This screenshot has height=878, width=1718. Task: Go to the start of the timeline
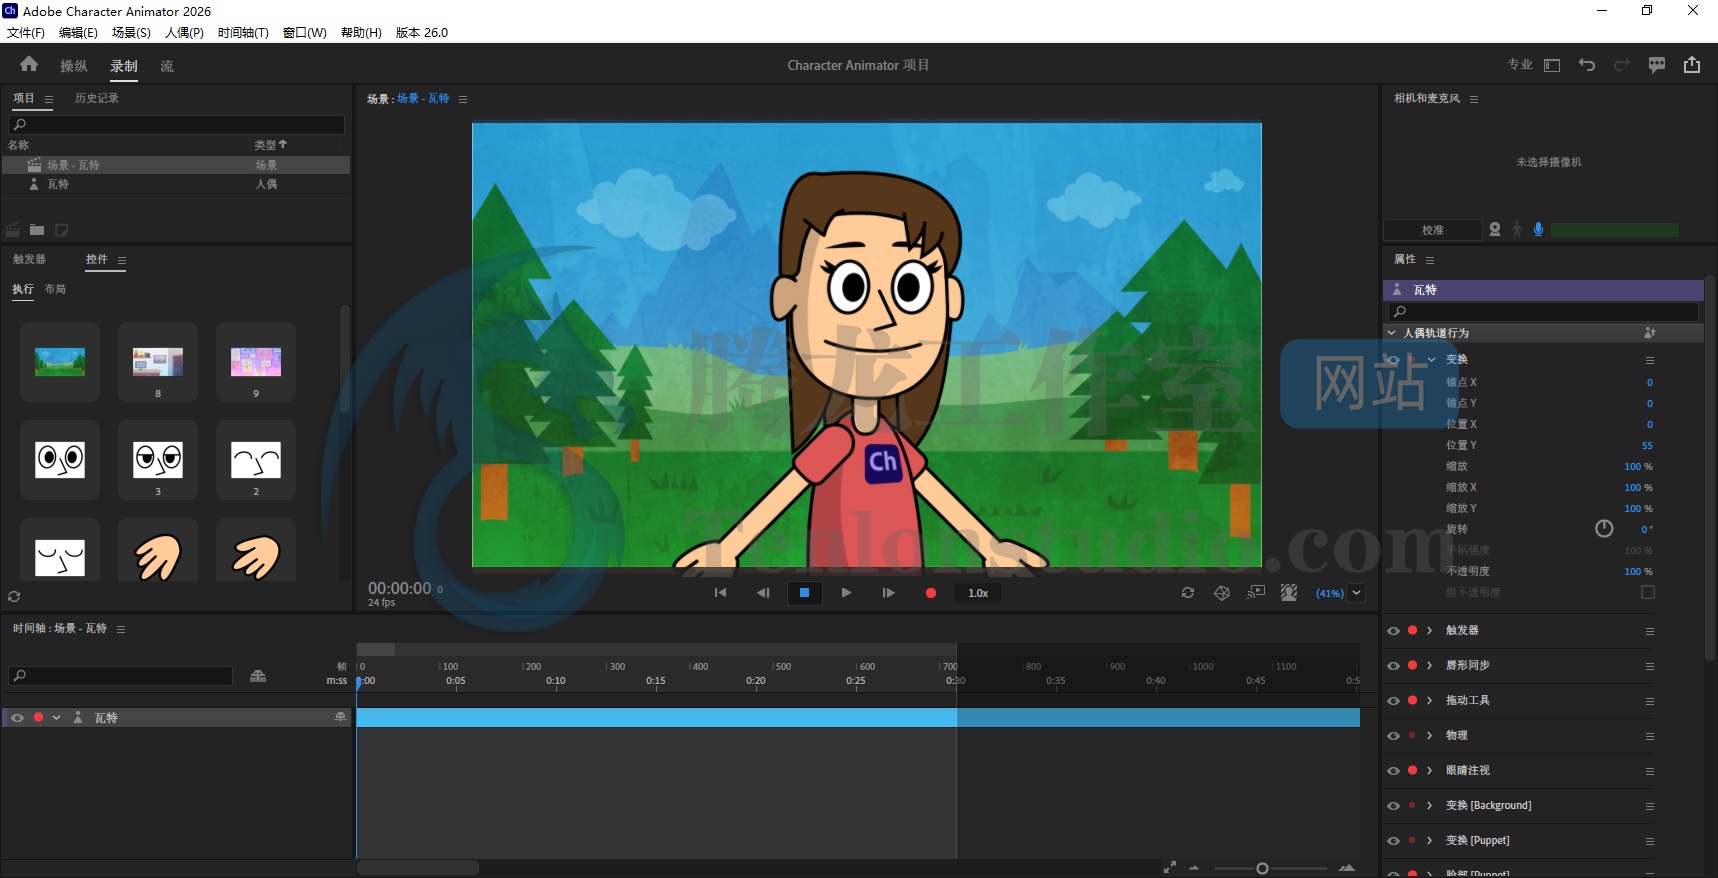point(720,593)
